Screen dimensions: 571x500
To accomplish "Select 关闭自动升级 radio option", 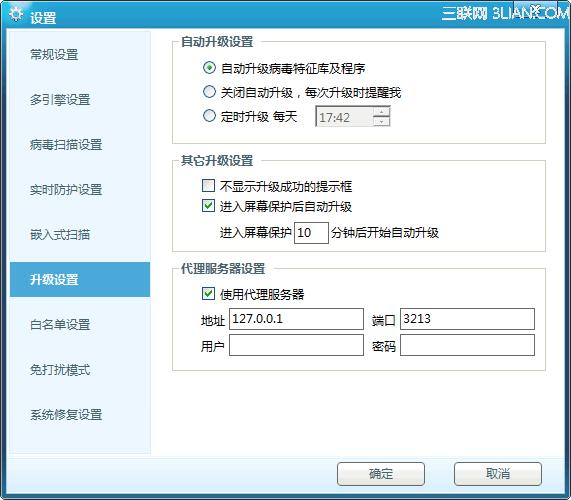I will pyautogui.click(x=209, y=92).
